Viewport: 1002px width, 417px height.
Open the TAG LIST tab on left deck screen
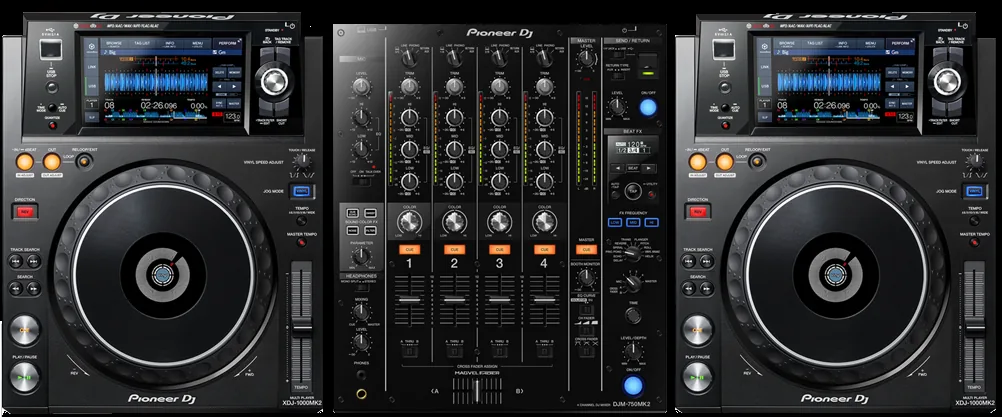point(143,43)
